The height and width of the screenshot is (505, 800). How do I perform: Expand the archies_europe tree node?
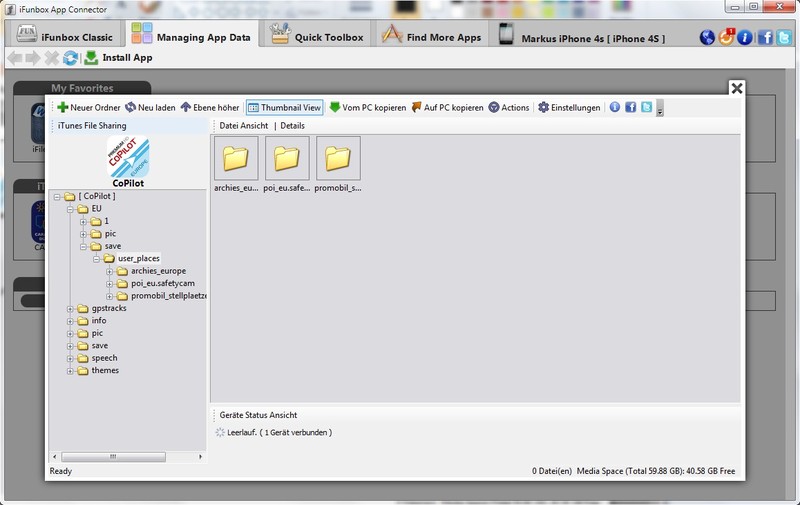(110, 271)
